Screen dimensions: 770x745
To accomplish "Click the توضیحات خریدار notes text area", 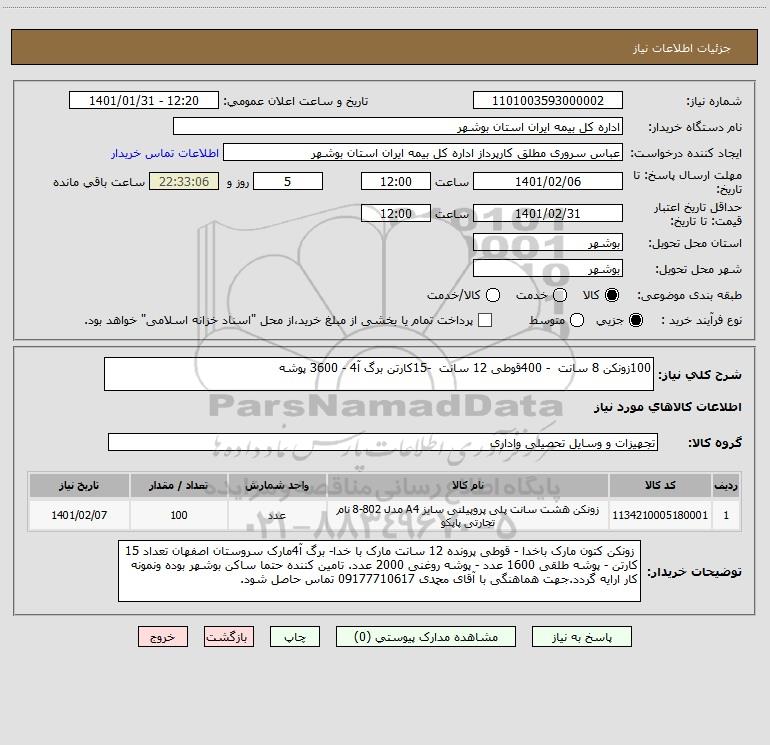I will (379, 571).
